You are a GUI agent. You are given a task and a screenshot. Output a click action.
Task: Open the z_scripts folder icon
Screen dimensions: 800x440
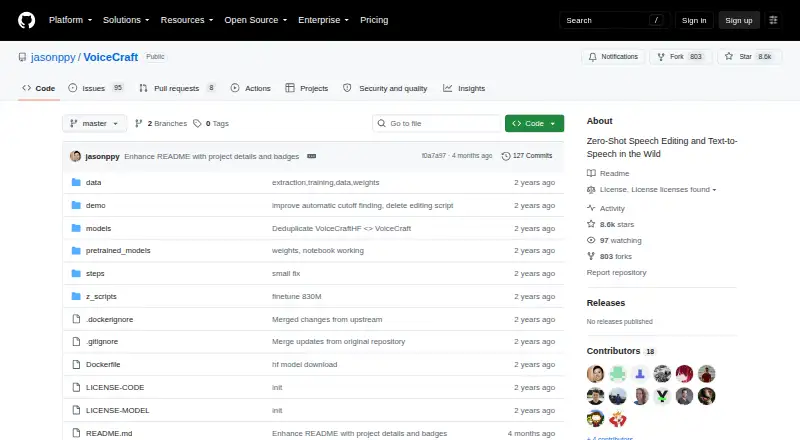click(x=76, y=297)
